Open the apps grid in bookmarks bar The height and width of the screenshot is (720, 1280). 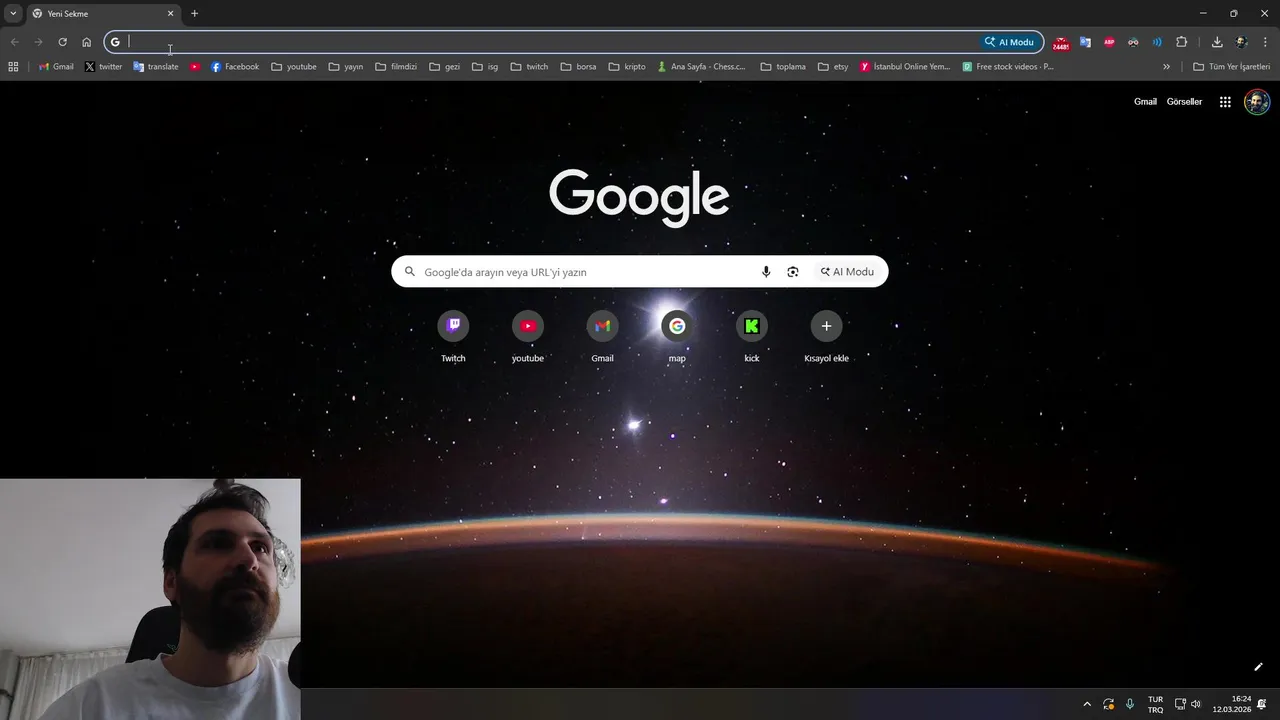[x=13, y=67]
